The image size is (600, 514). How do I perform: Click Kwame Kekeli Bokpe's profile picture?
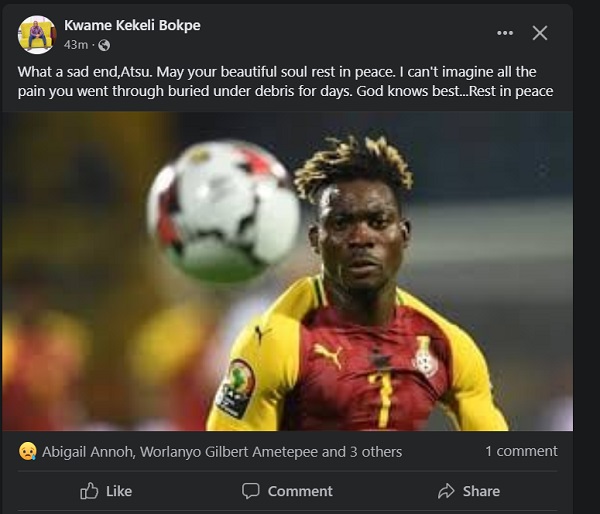coord(37,34)
